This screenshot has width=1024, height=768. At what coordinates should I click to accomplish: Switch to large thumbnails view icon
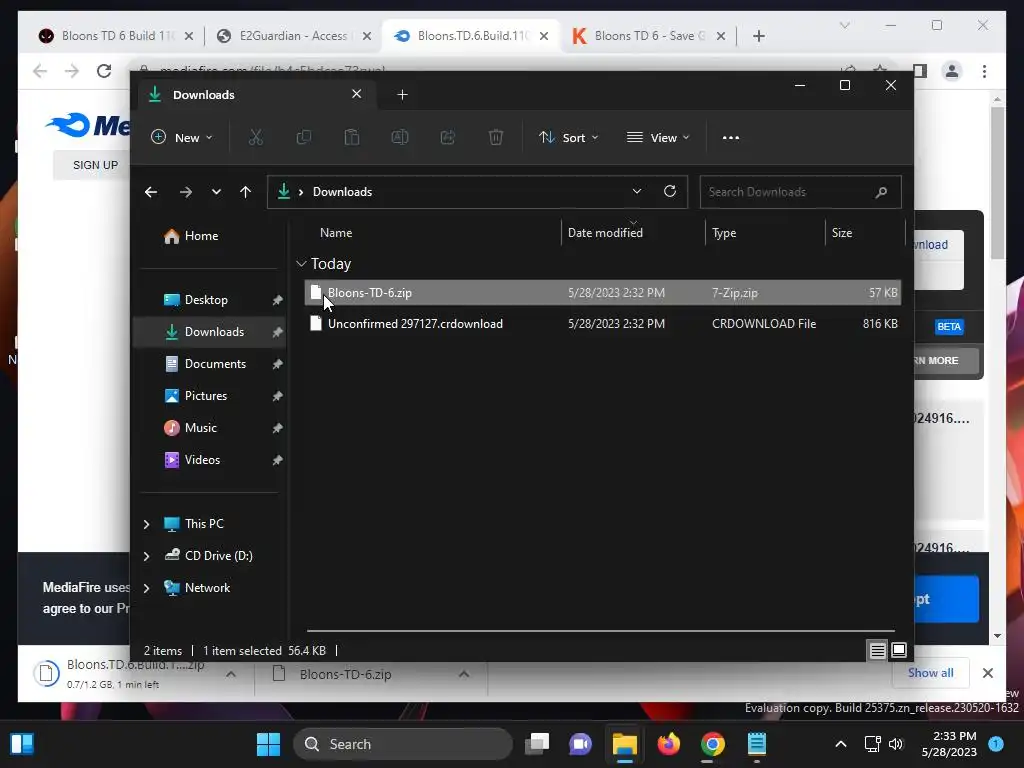click(899, 650)
